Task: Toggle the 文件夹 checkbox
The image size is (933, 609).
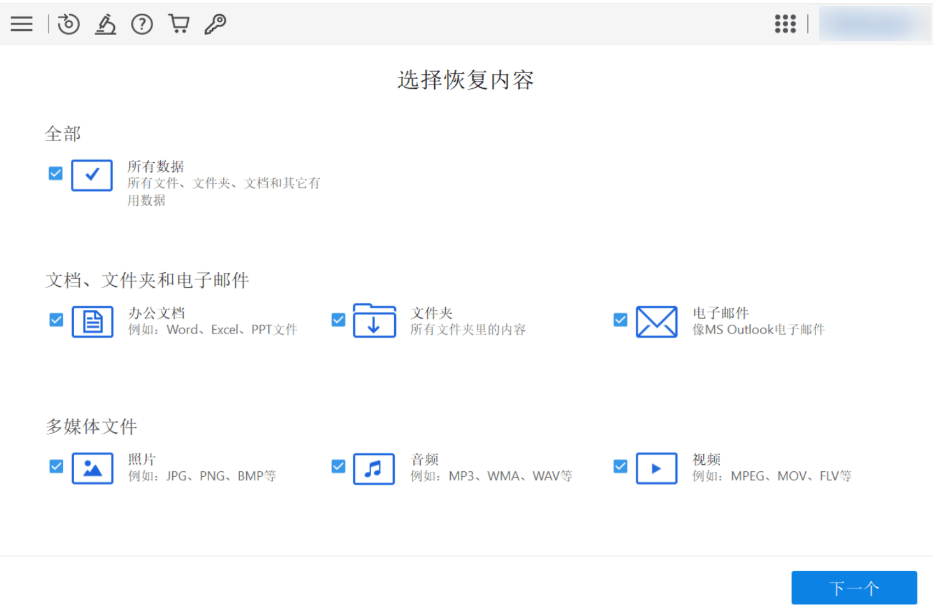Action: point(338,320)
